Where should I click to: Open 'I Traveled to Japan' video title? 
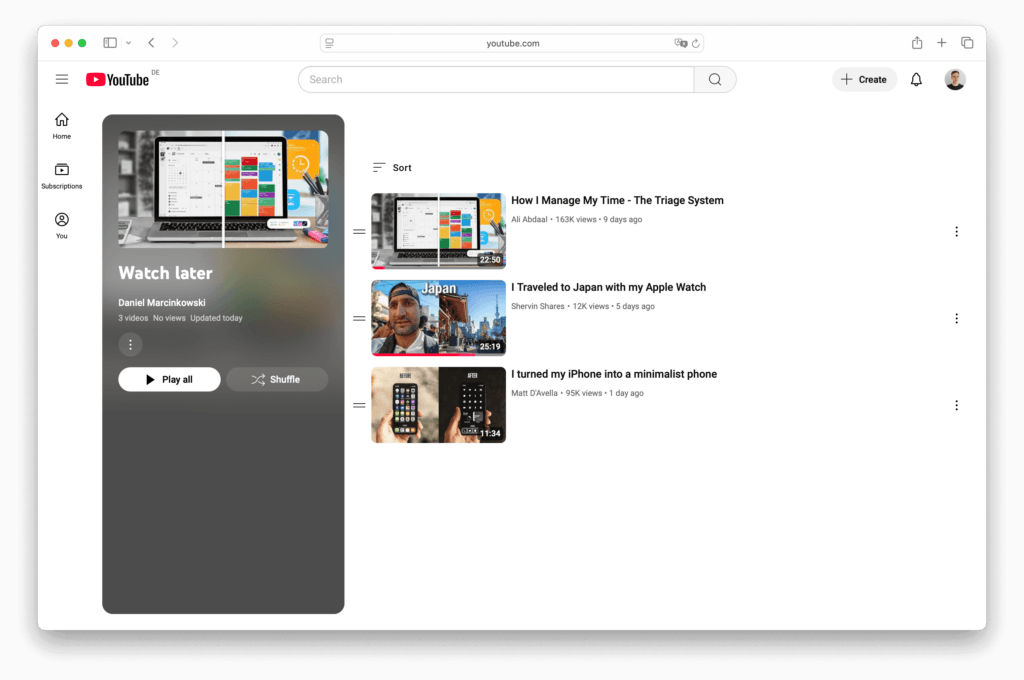tap(609, 287)
